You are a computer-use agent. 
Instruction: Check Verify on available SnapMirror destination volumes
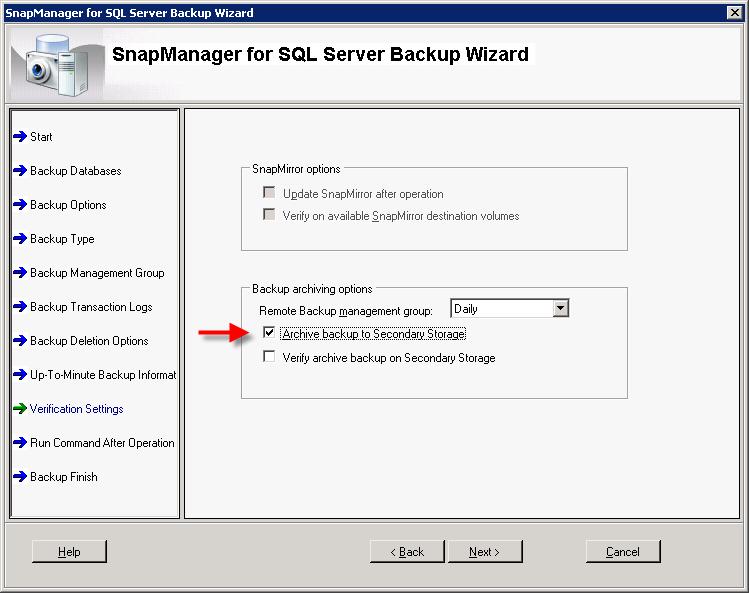point(269,215)
